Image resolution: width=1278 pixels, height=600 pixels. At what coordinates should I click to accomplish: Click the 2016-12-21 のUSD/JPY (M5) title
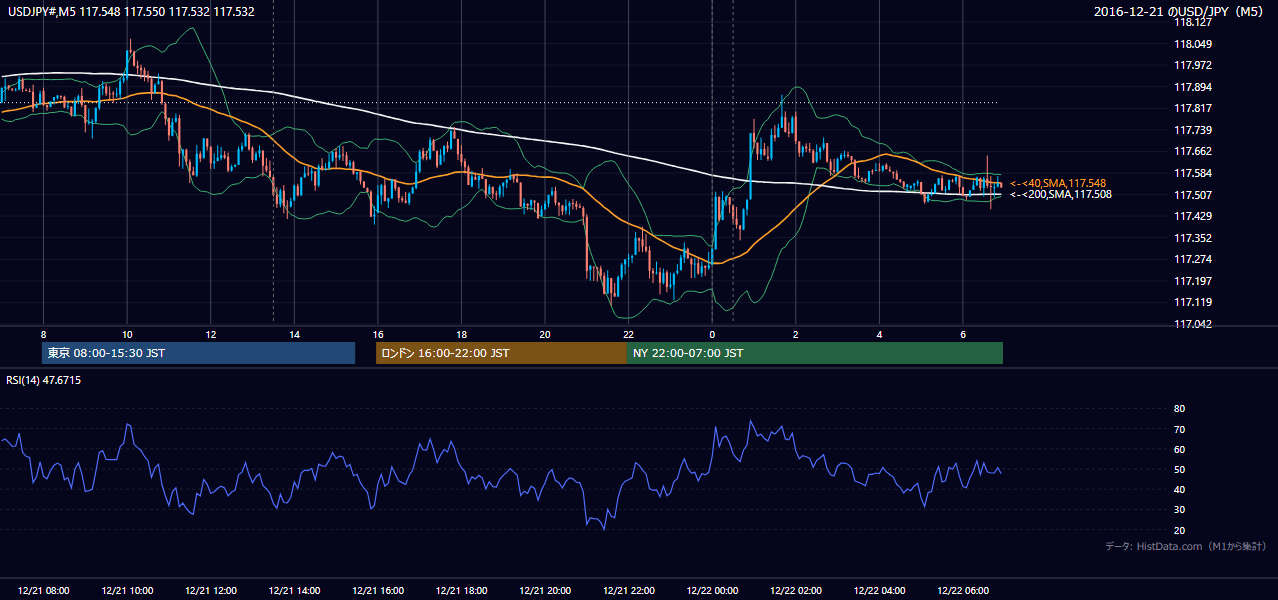[1181, 12]
